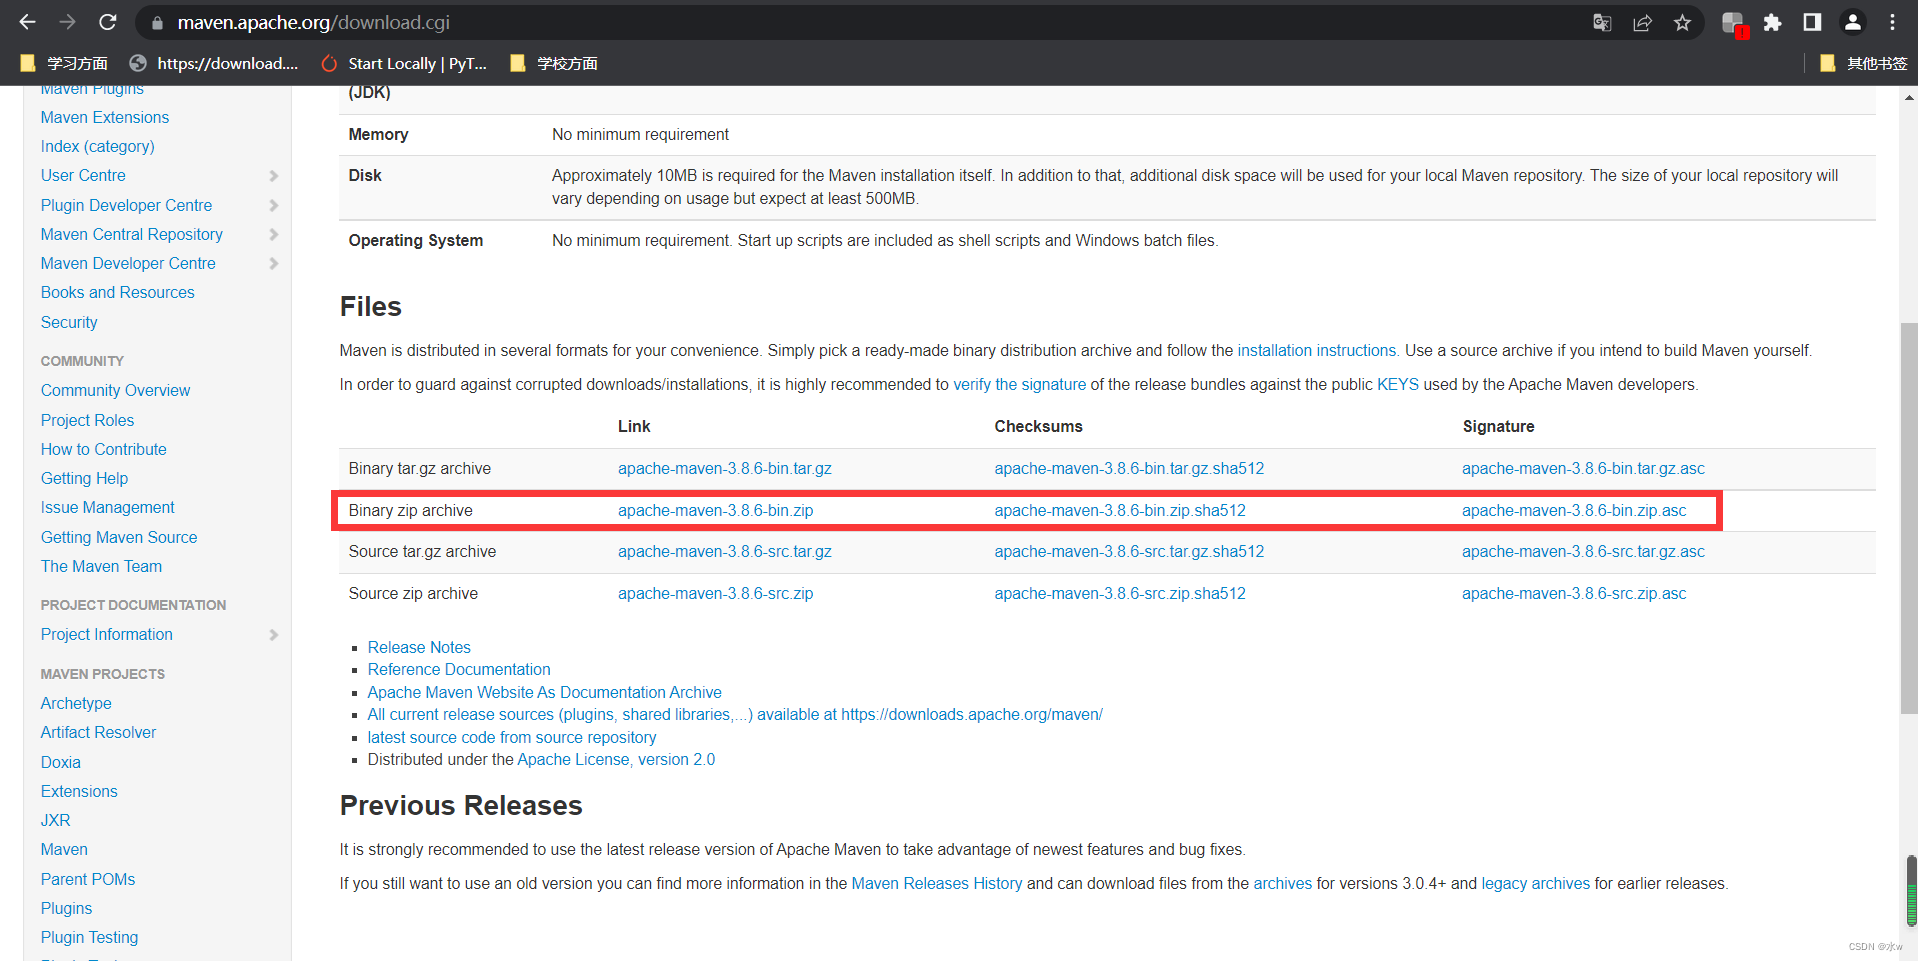Image resolution: width=1918 pixels, height=961 pixels.
Task: Open How to Contribute link
Action: coord(103,449)
